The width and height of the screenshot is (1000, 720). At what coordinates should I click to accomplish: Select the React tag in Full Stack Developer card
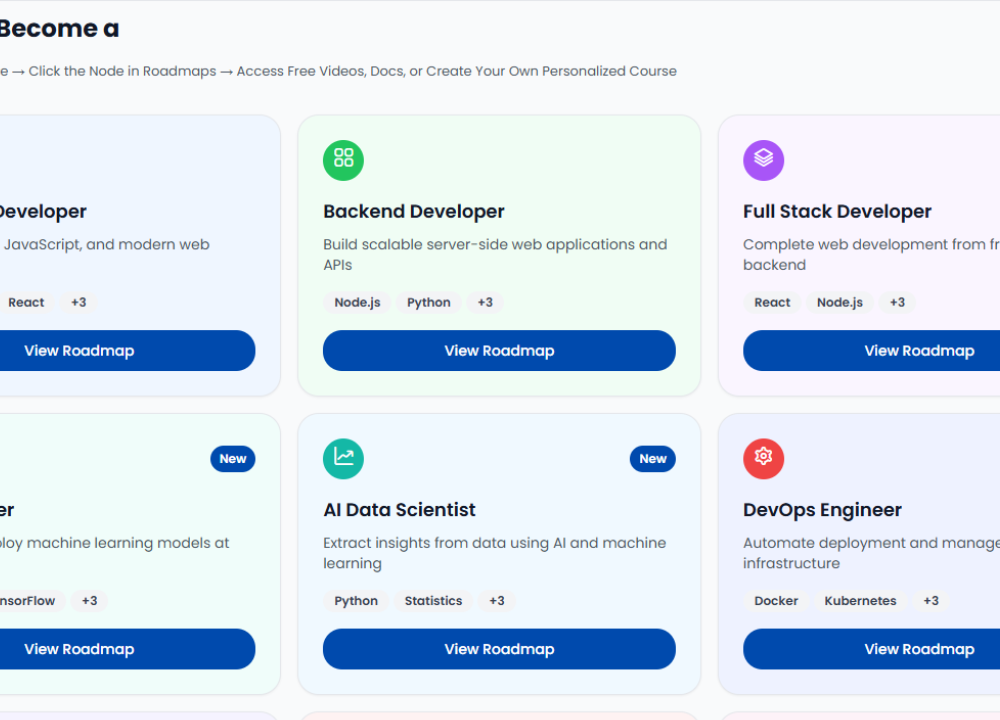tap(772, 302)
